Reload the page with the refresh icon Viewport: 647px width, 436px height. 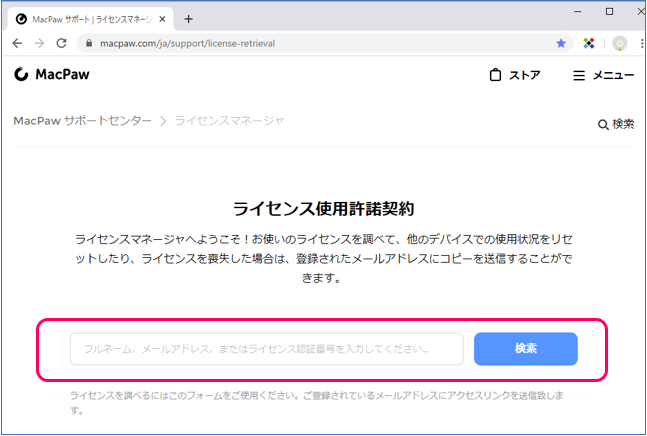[61, 43]
